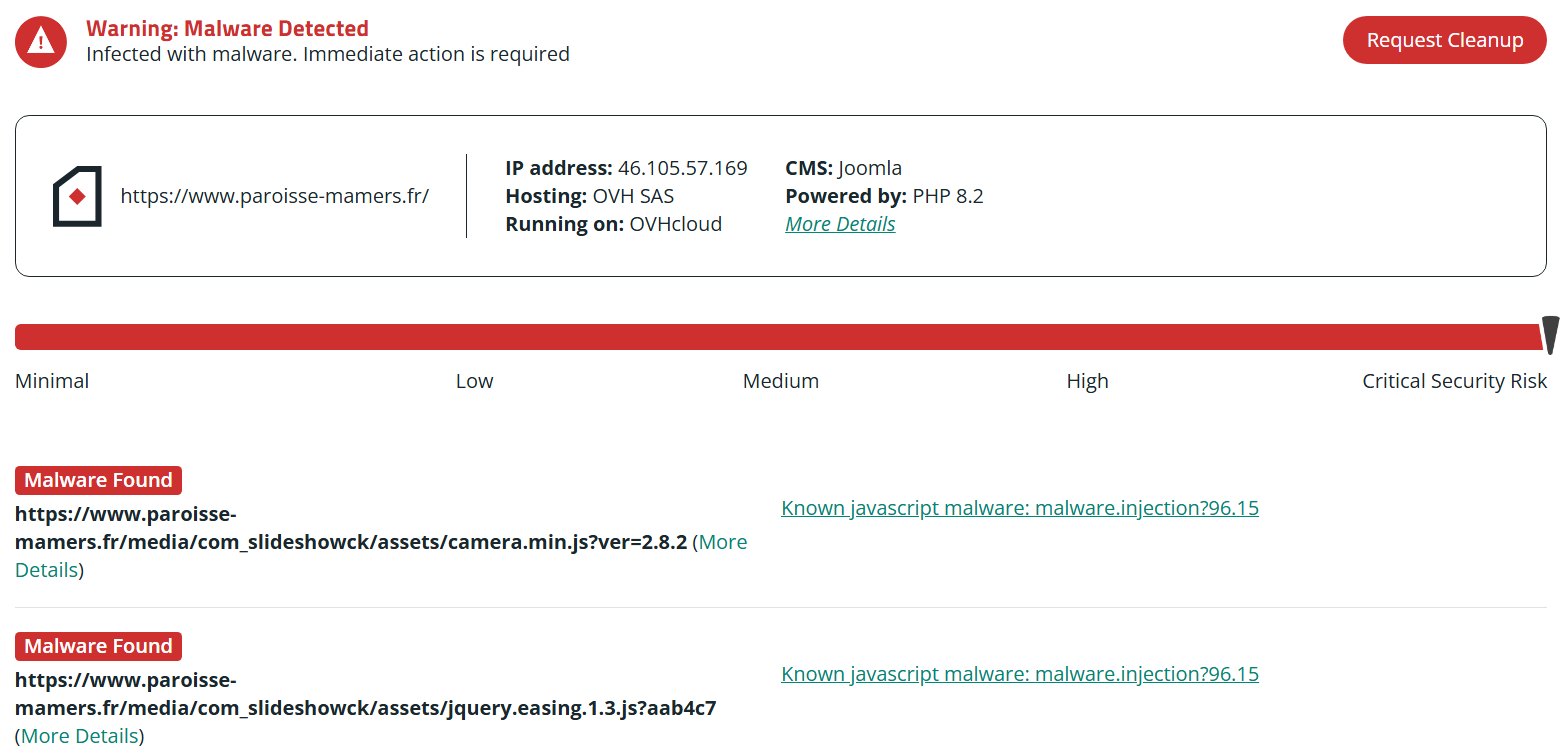Viewport: 1564px width, 756px height.
Task: Click the Warning: Malware Detected heading
Action: pos(227,29)
